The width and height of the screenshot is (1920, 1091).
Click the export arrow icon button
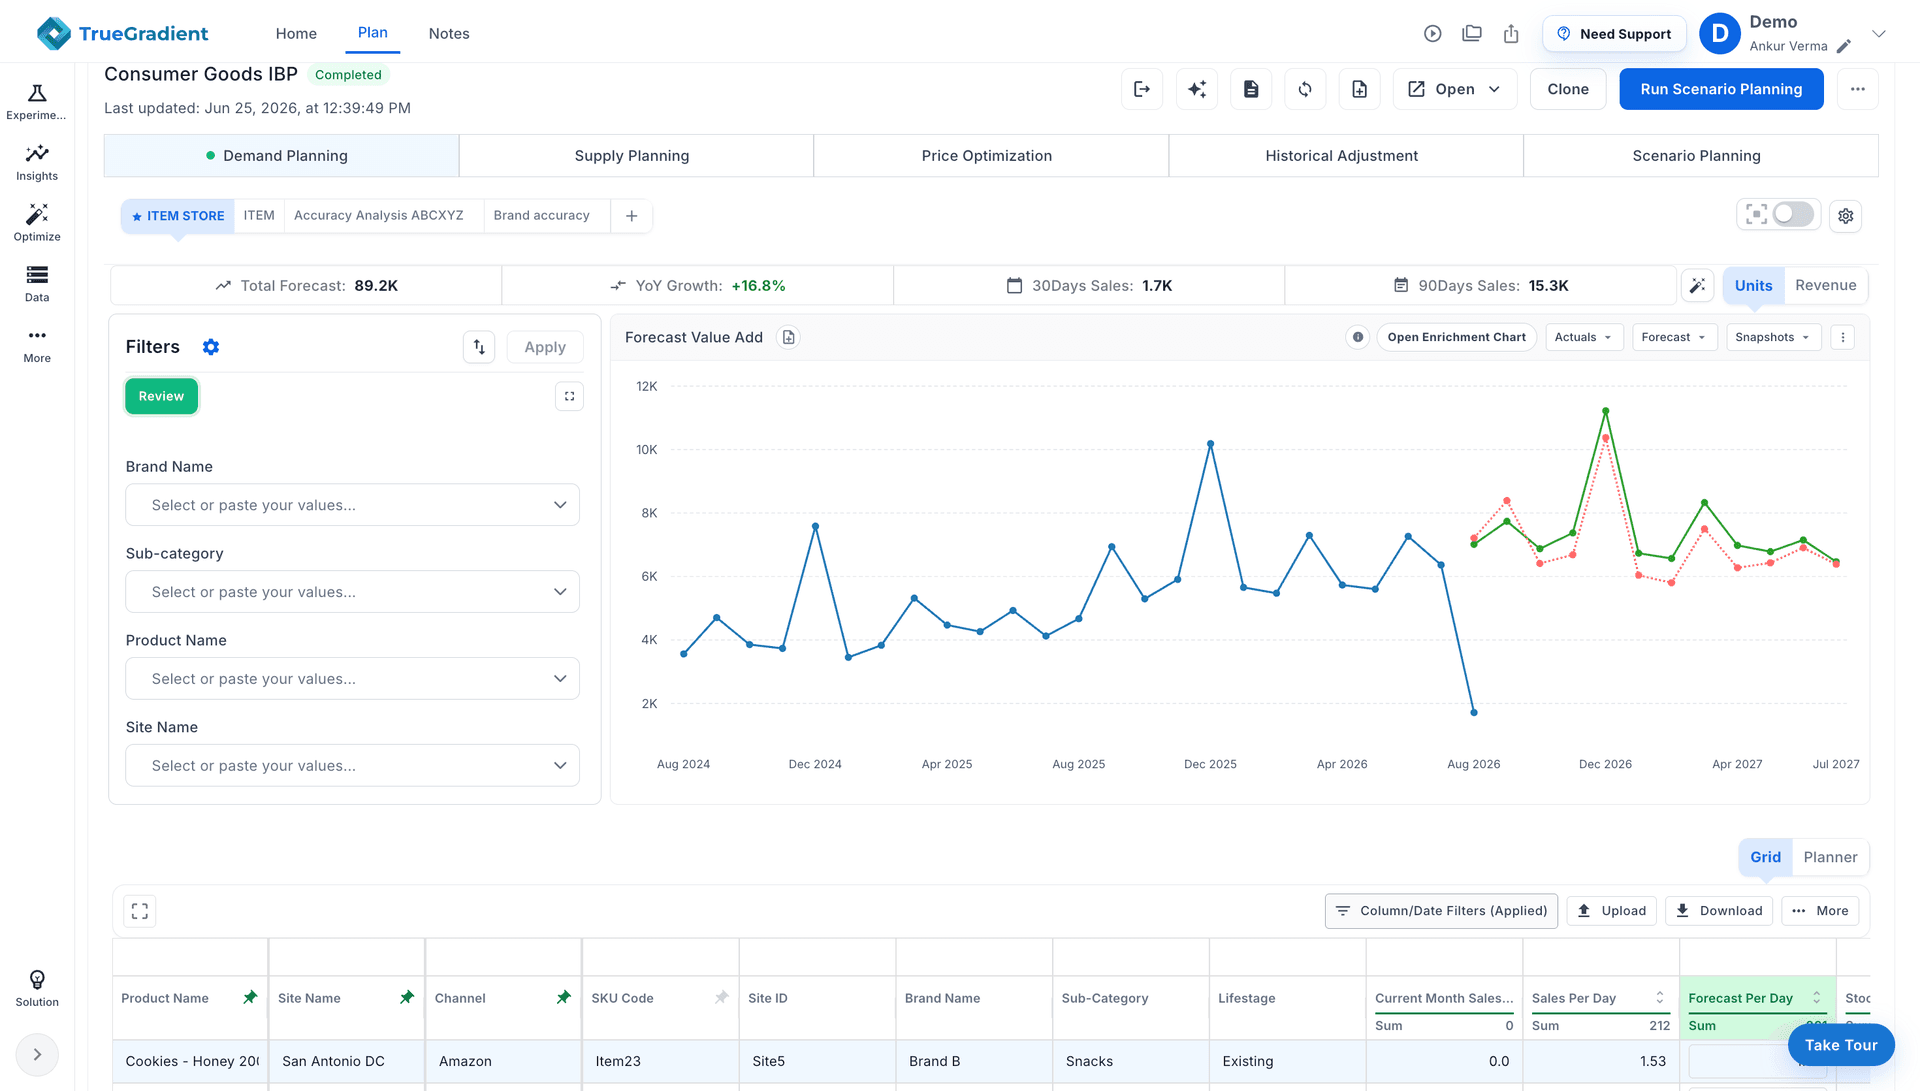pos(1142,89)
